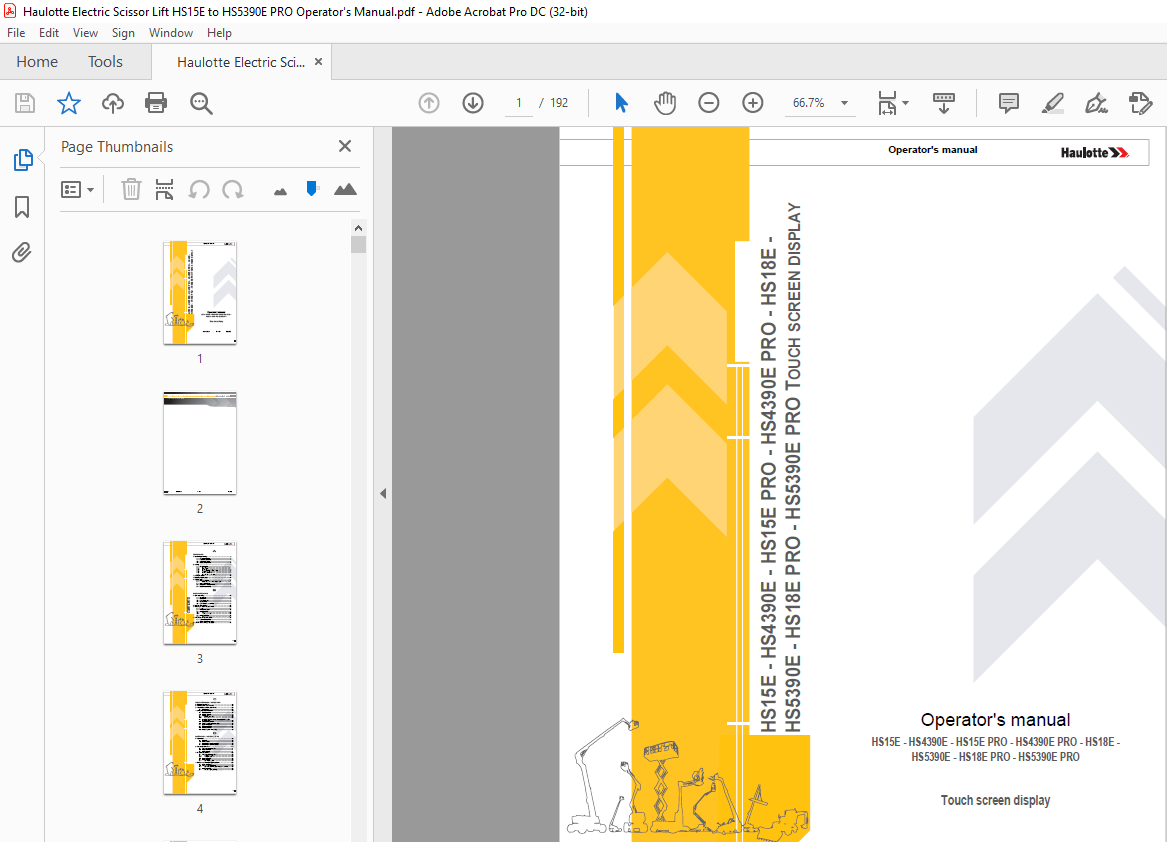Viewport: 1167px width, 842px height.
Task: Open zoom level dropdown arrow
Action: [x=845, y=103]
